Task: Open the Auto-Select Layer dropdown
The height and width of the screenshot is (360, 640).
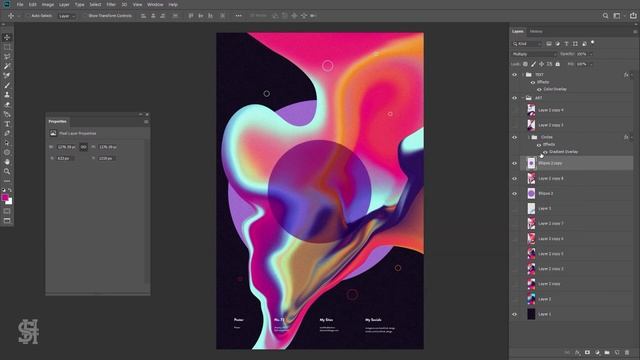Action: (x=67, y=16)
